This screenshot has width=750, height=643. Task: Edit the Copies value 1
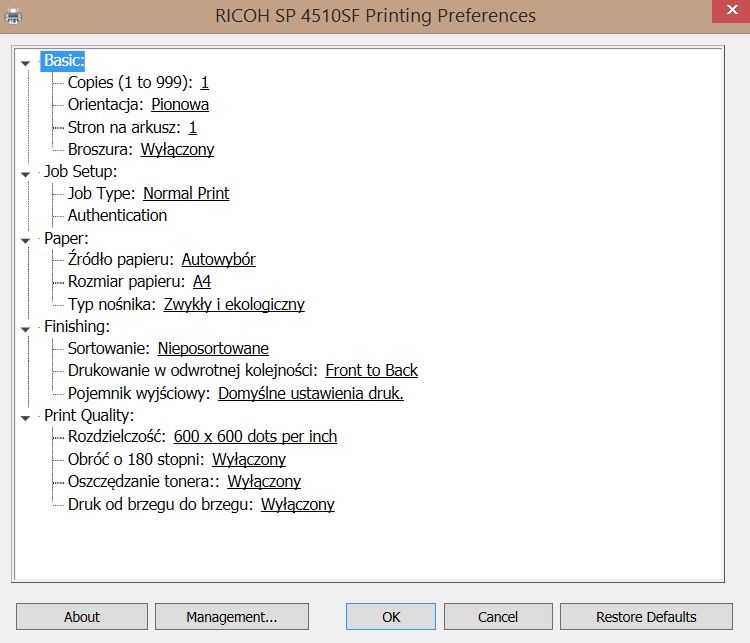pos(205,83)
